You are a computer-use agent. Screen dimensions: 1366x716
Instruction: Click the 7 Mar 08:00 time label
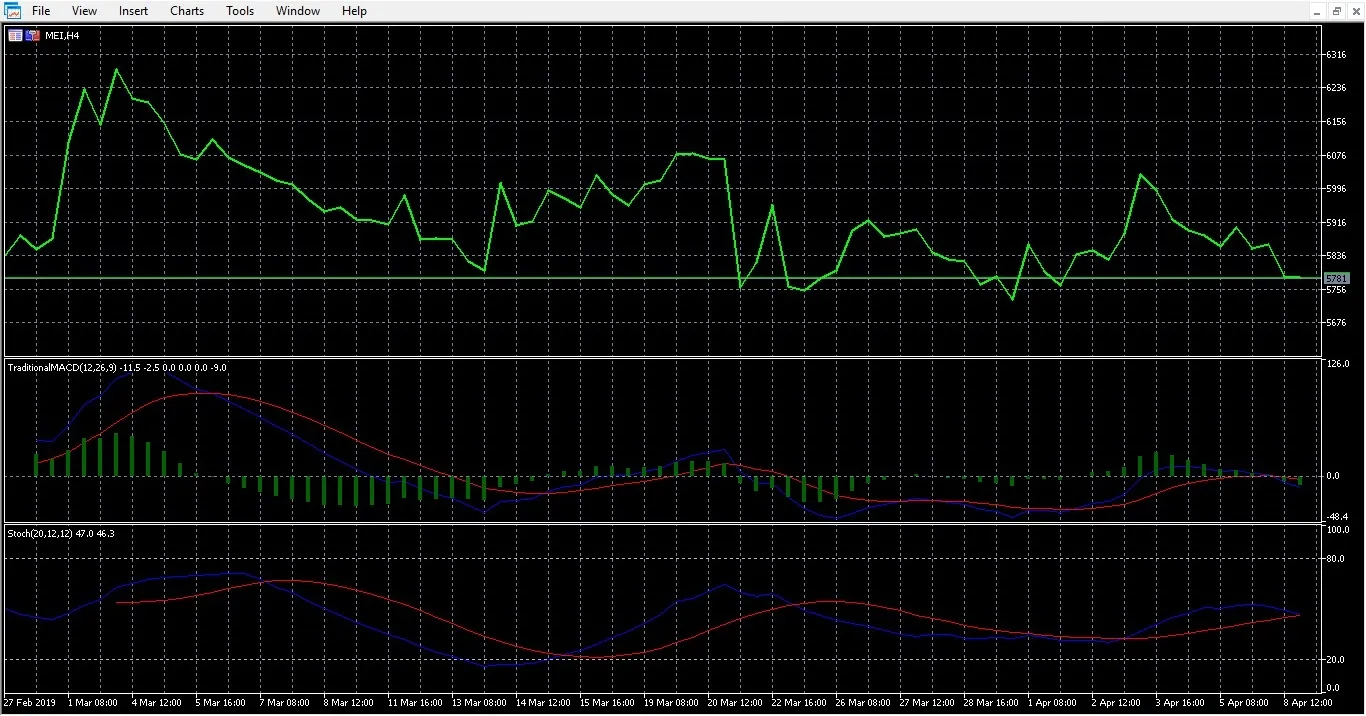(283, 703)
